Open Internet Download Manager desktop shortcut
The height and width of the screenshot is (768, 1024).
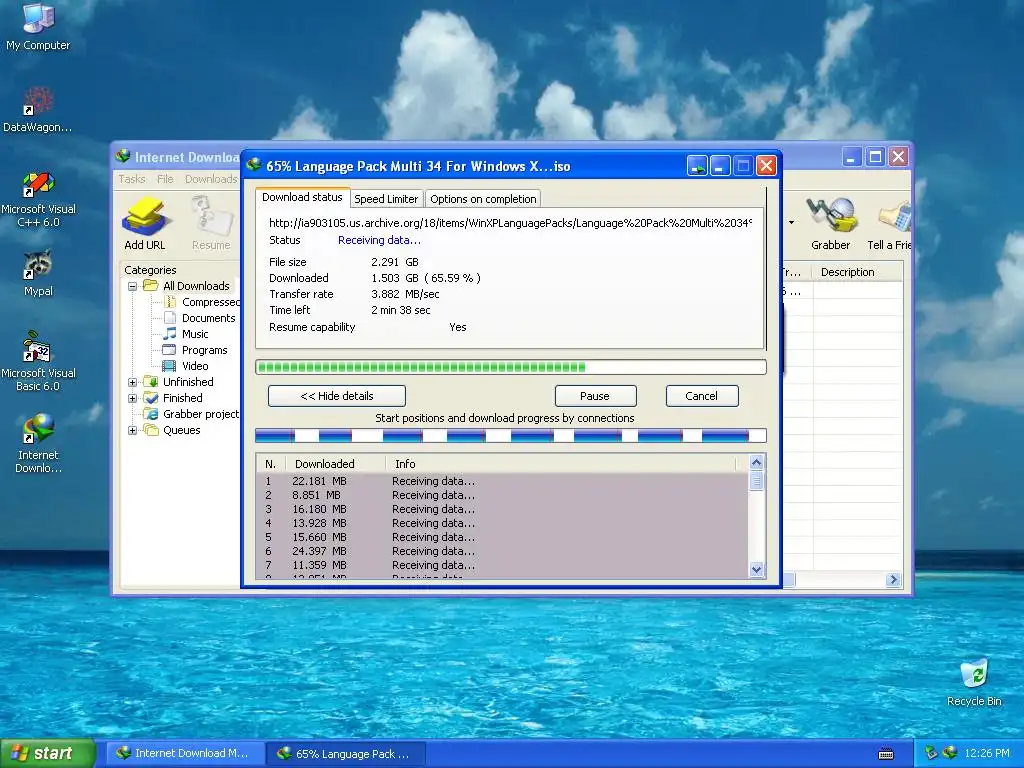pos(38,443)
